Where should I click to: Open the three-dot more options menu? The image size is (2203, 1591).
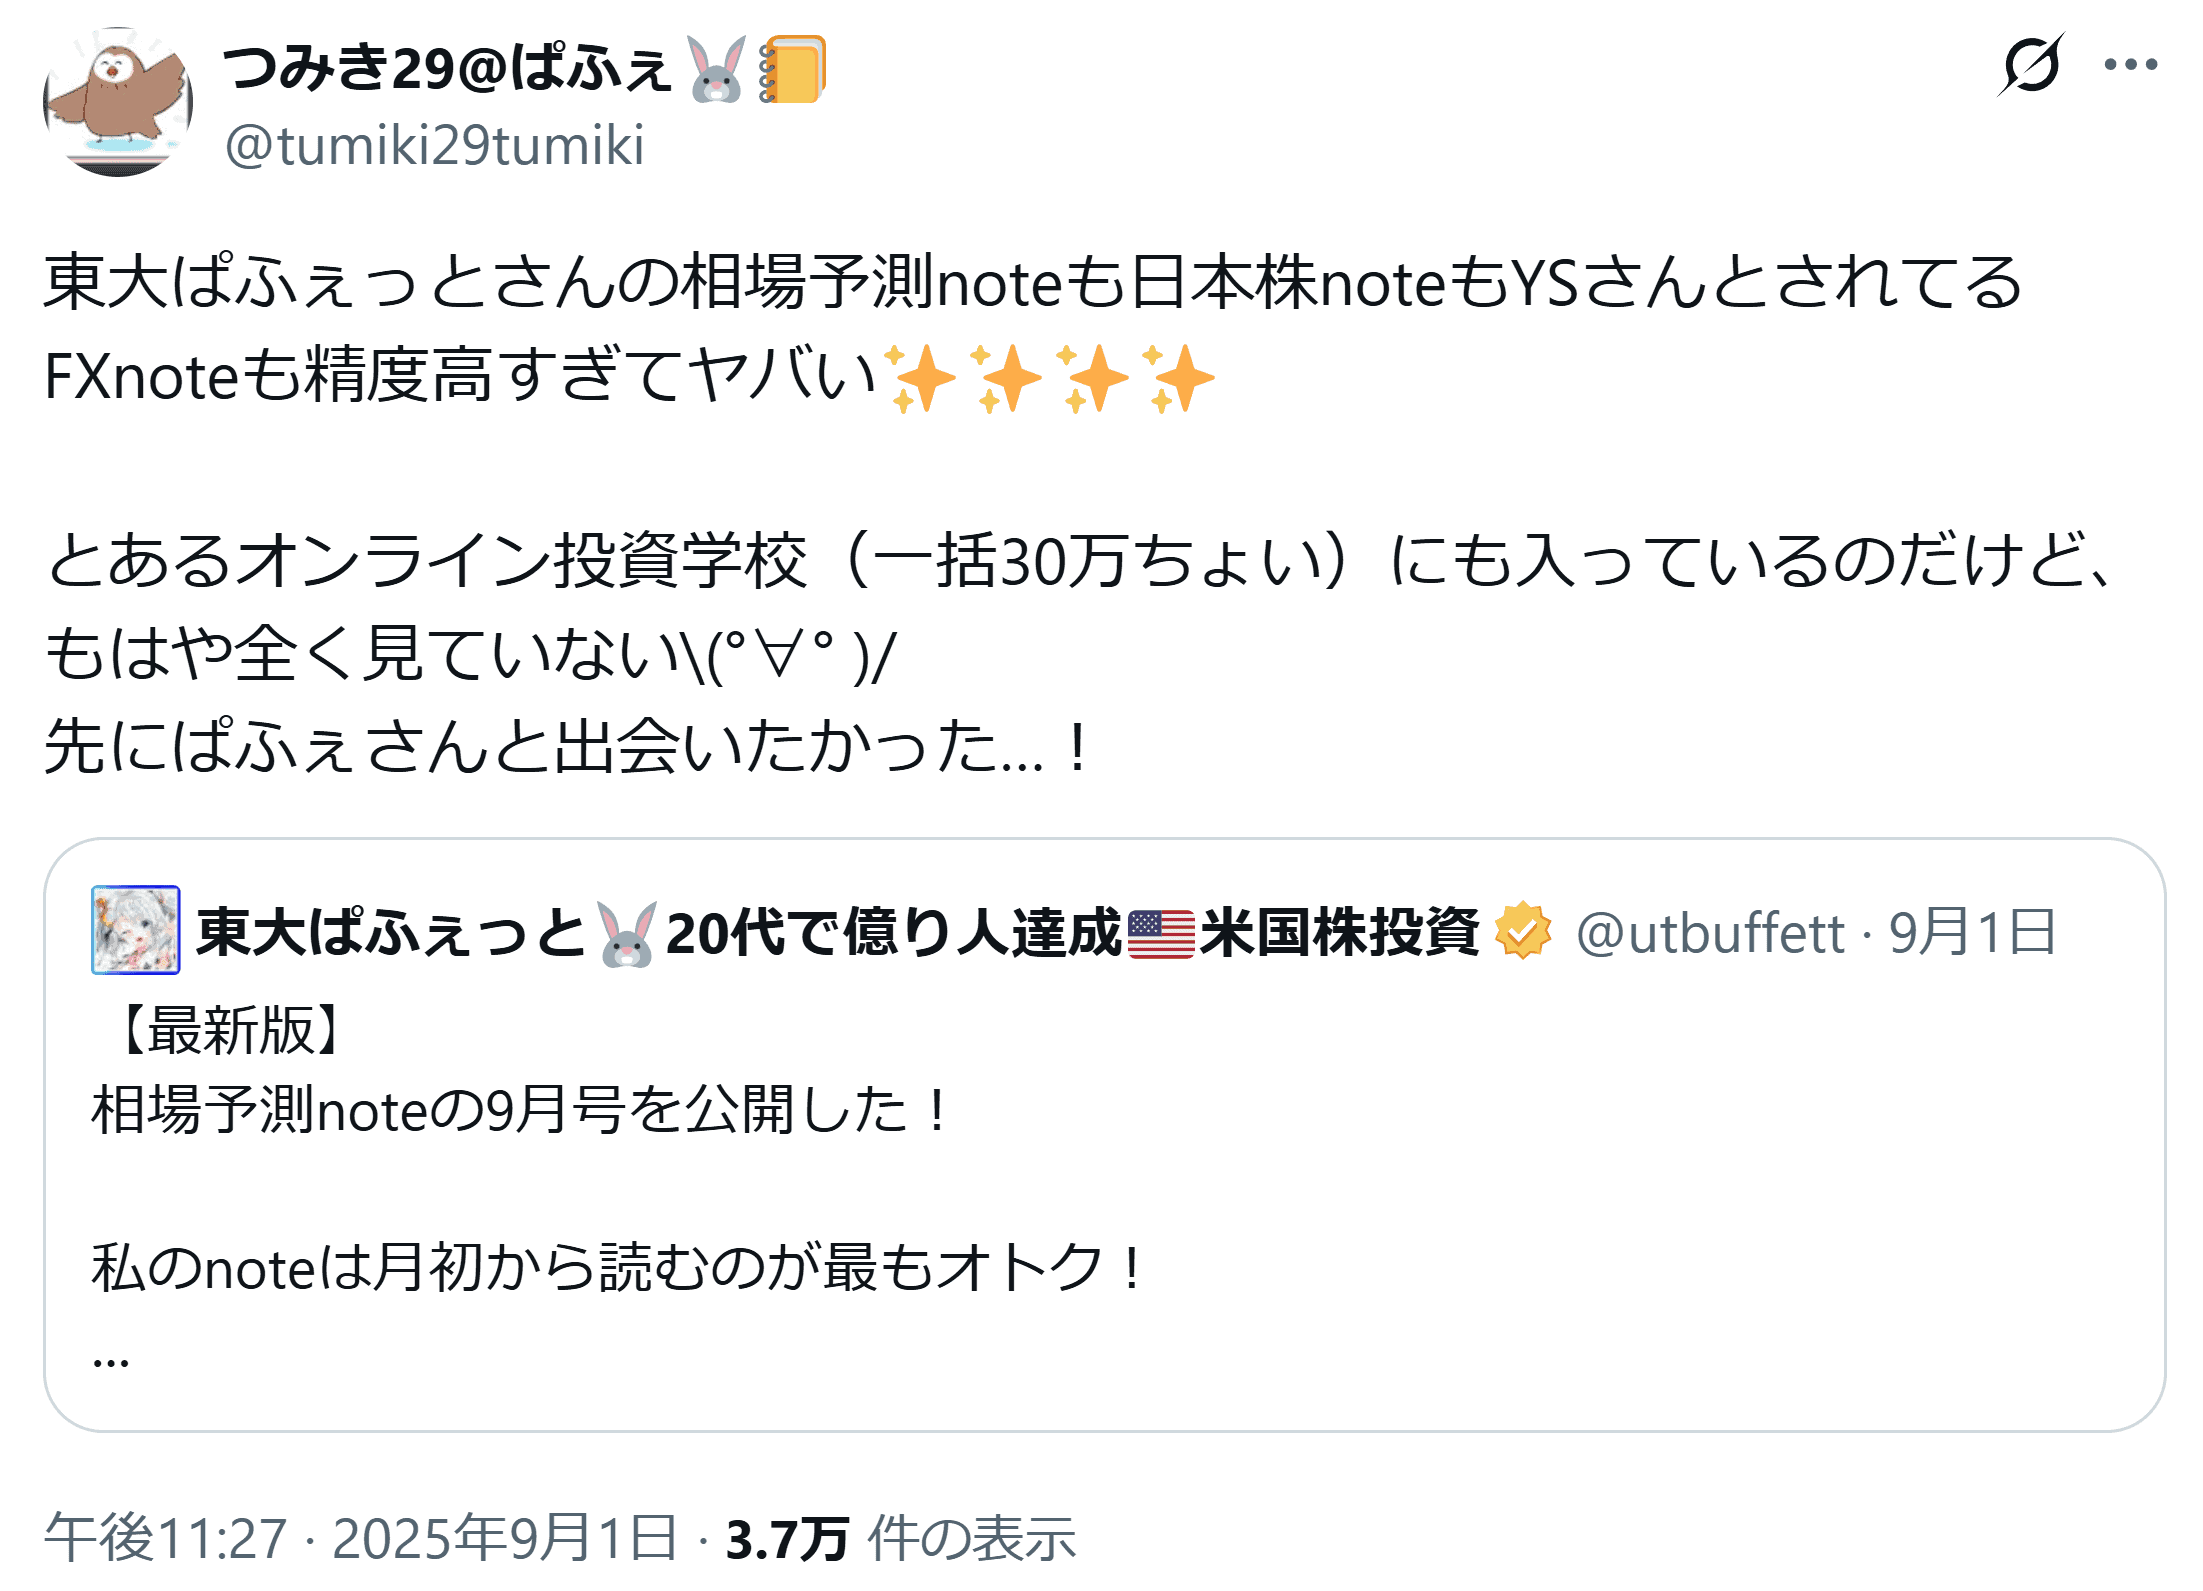2130,65
